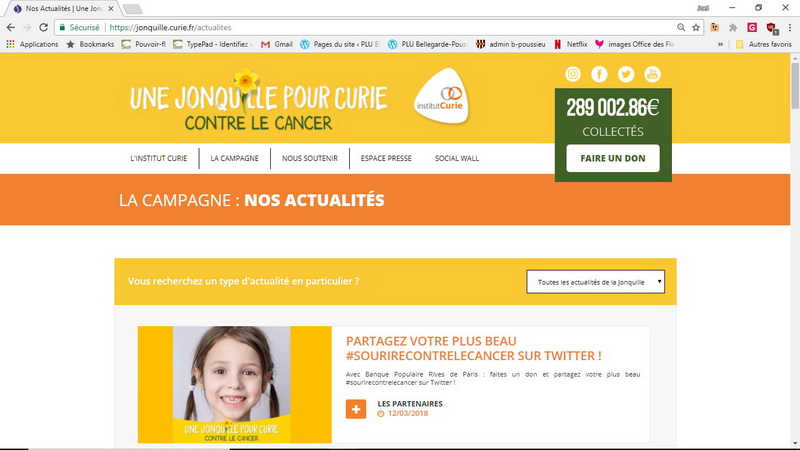Open the Twitter social icon
The height and width of the screenshot is (450, 800).
(626, 74)
